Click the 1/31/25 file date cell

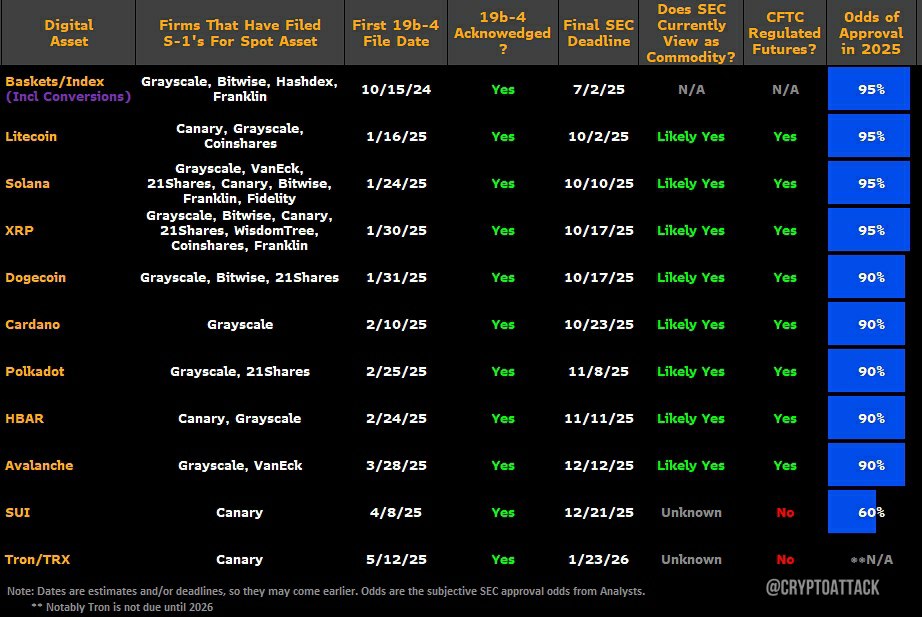pyautogui.click(x=396, y=278)
